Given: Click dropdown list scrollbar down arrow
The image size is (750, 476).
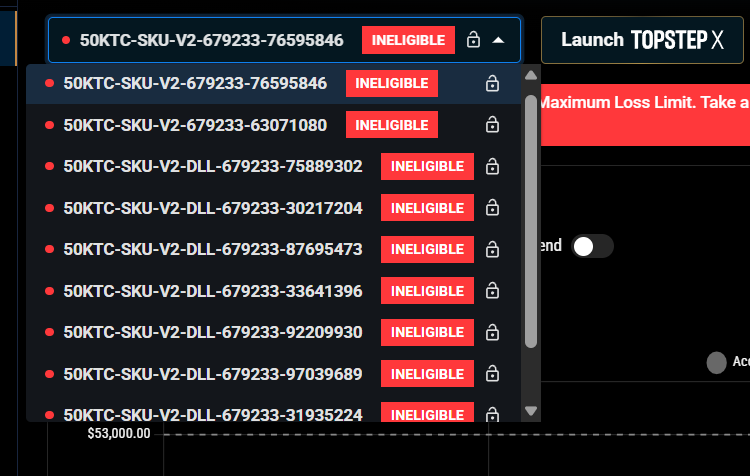Looking at the screenshot, I should pyautogui.click(x=531, y=411).
